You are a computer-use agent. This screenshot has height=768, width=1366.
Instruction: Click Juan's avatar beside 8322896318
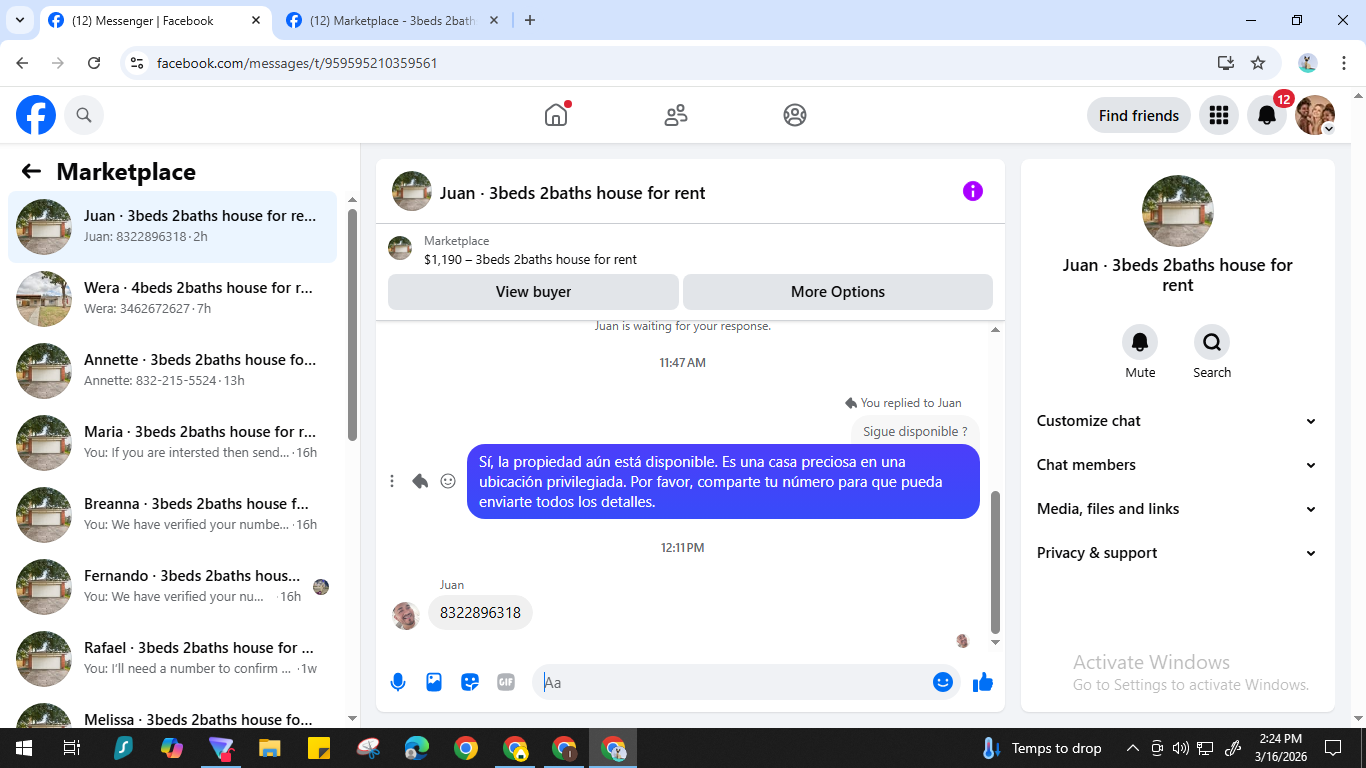click(405, 615)
